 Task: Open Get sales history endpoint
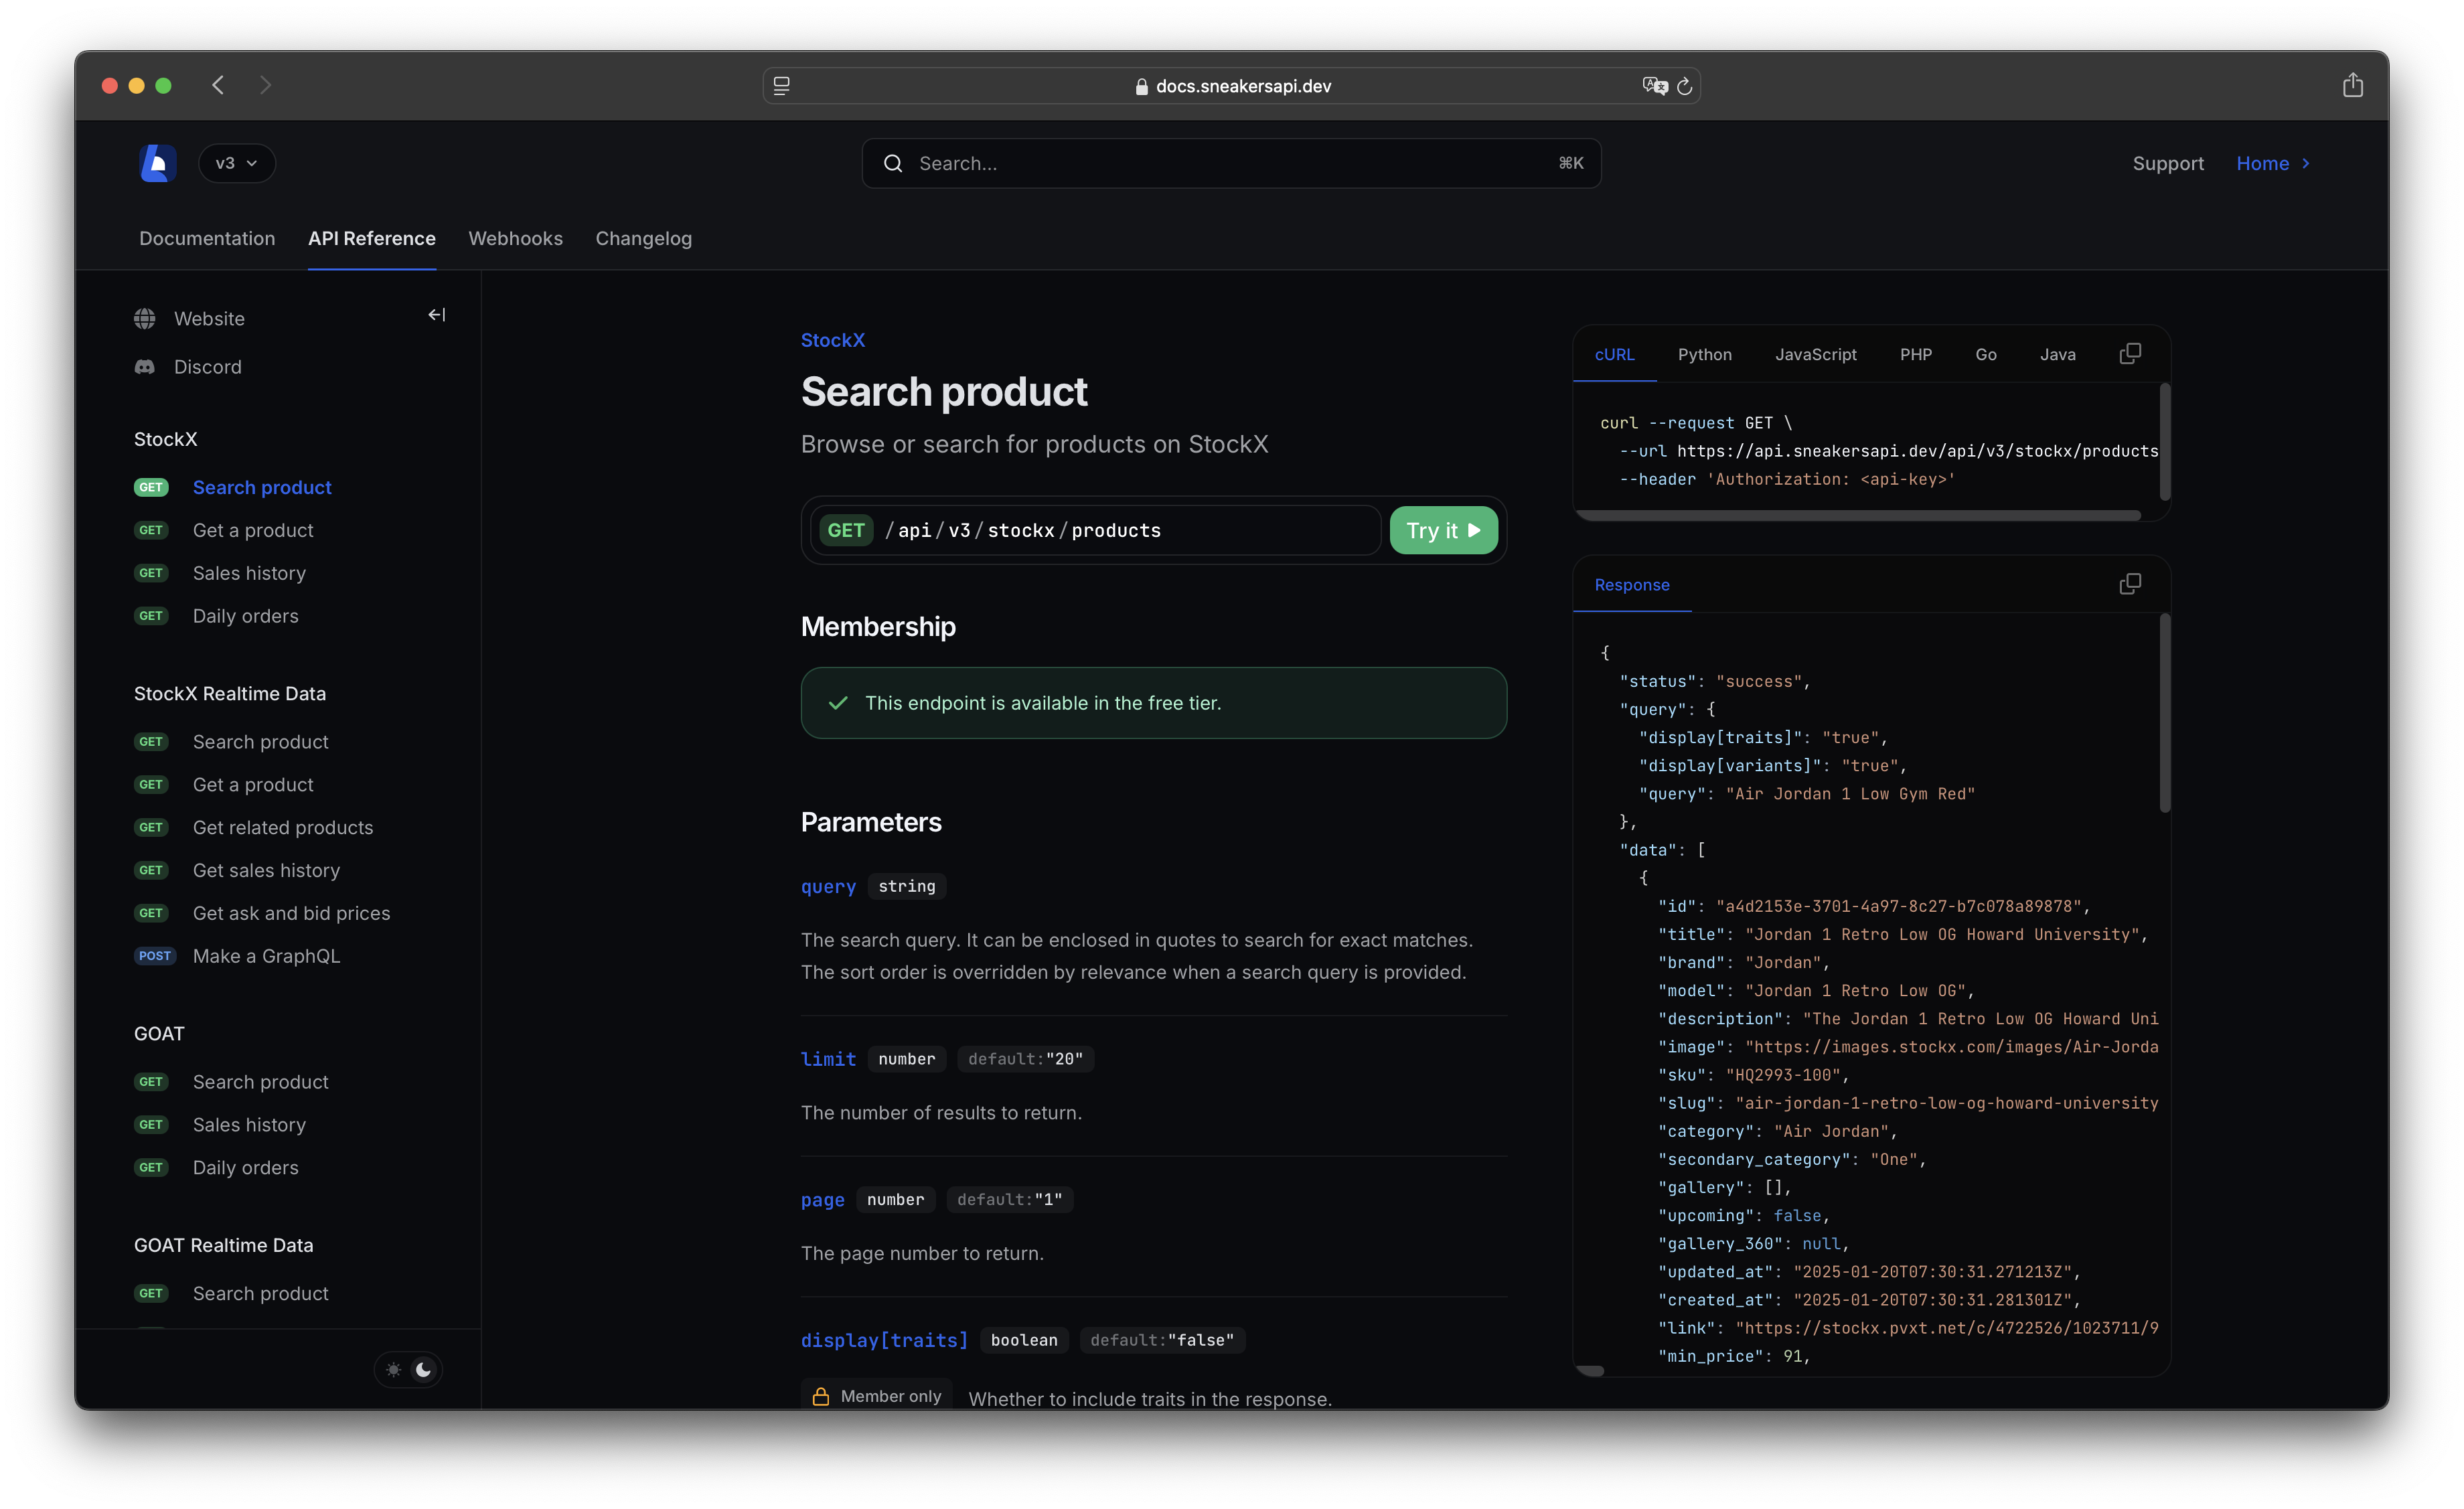(266, 871)
